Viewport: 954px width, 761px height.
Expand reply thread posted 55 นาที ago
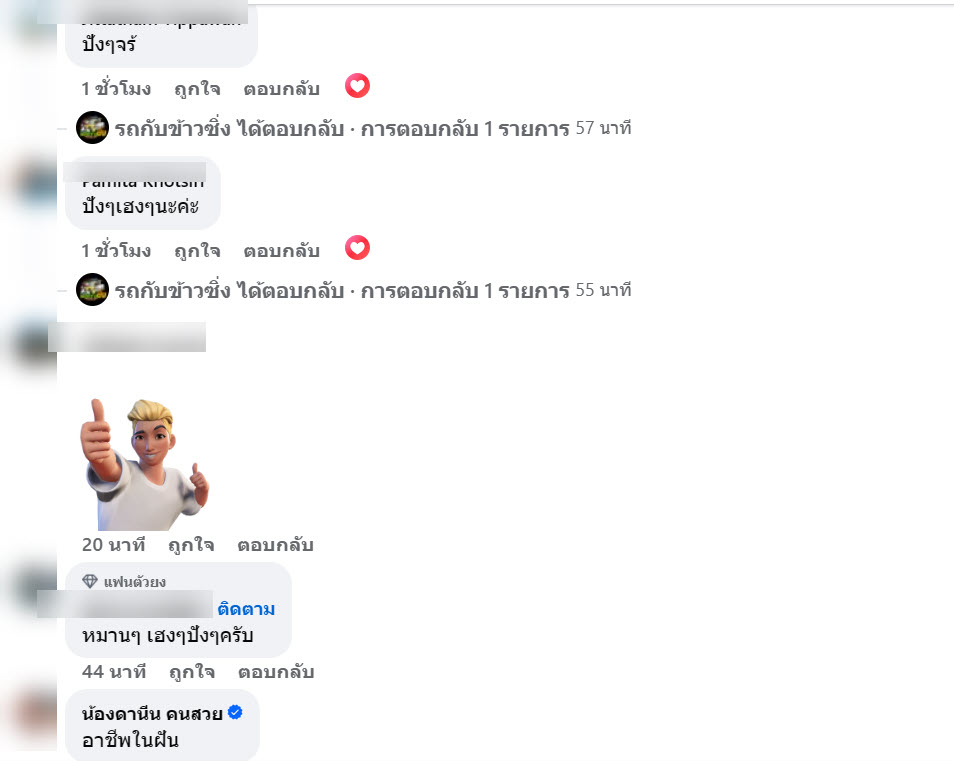[373, 290]
